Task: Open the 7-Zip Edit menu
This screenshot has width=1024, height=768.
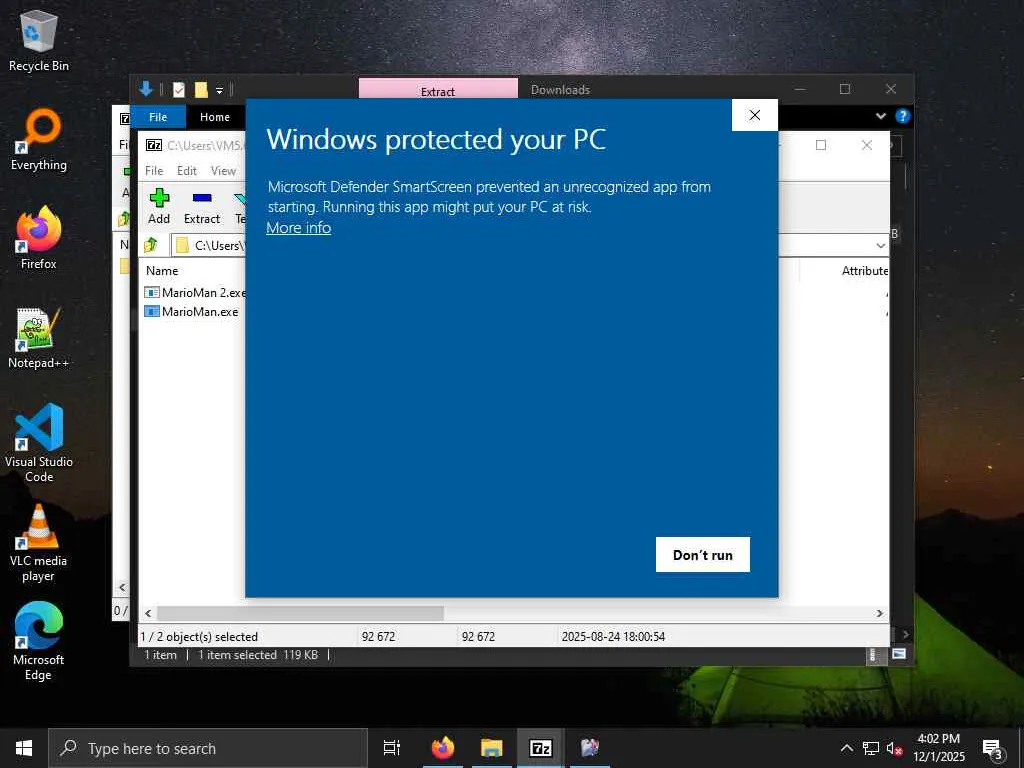Action: 187,170
